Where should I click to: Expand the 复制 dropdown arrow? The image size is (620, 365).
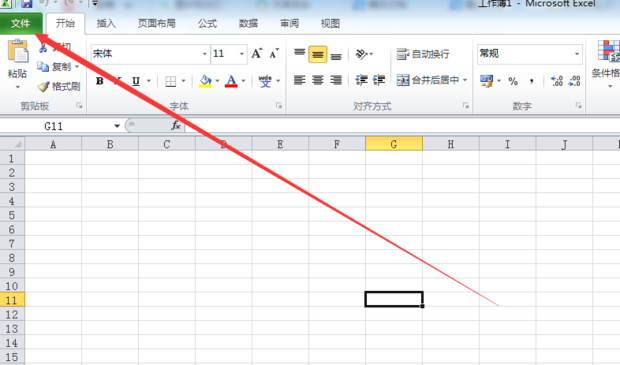pyautogui.click(x=77, y=67)
